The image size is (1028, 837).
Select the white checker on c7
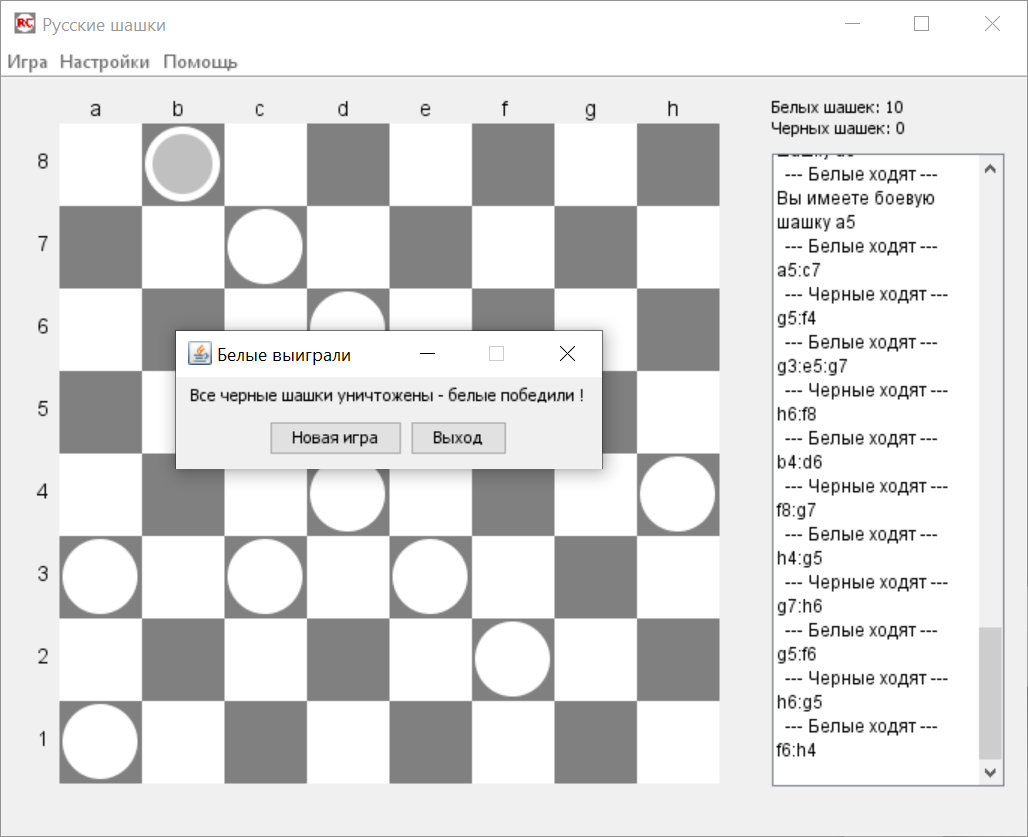pyautogui.click(x=264, y=247)
